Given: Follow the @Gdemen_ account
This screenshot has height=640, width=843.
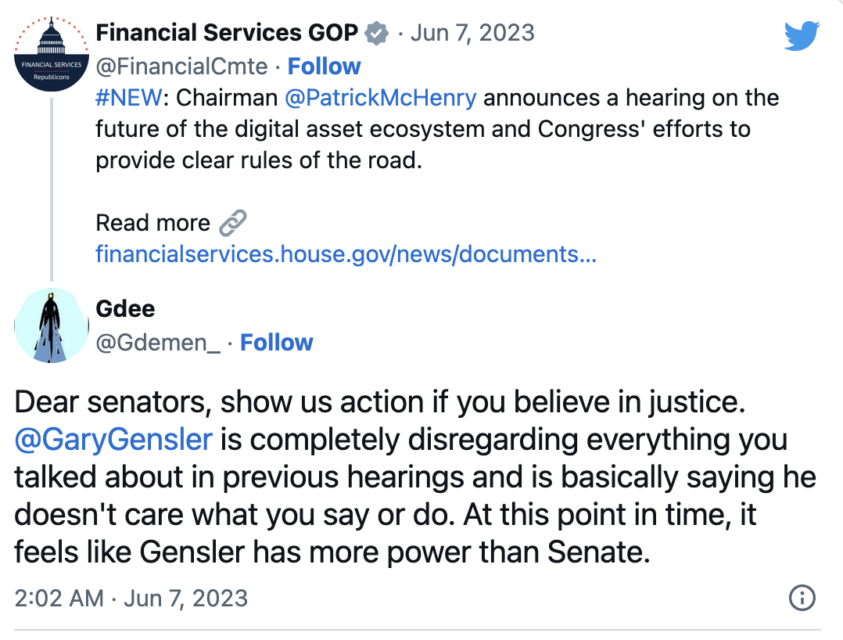Looking at the screenshot, I should coord(276,343).
